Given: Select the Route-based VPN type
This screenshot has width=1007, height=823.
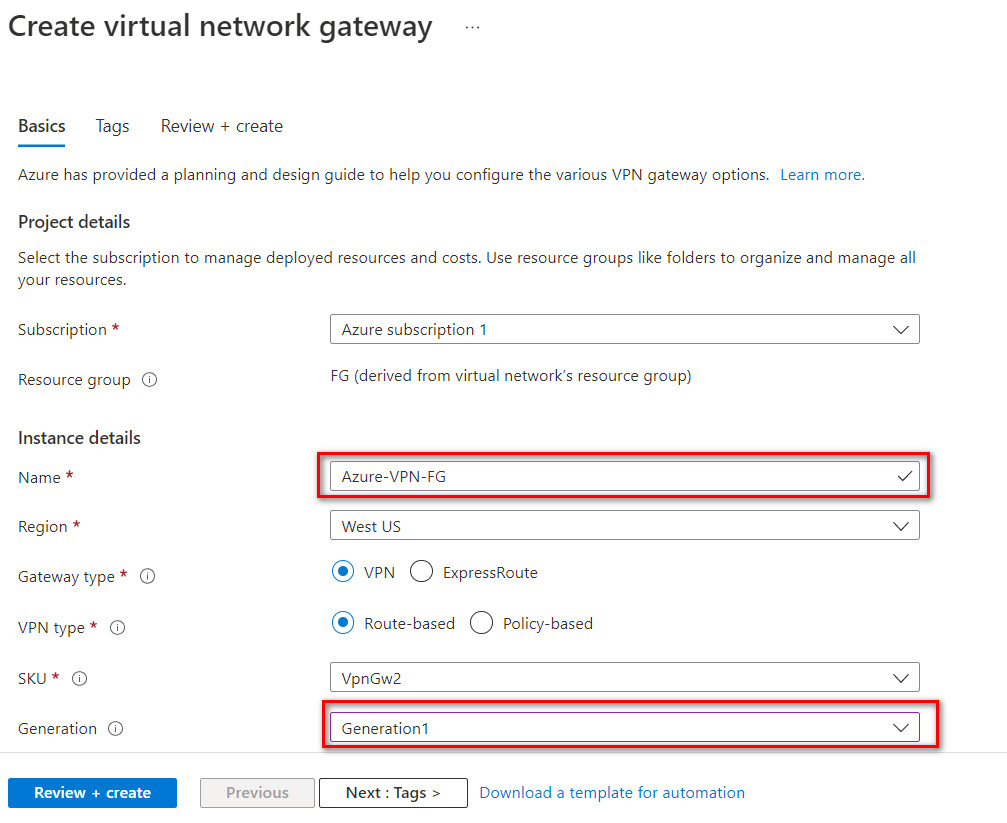Looking at the screenshot, I should tap(343, 622).
